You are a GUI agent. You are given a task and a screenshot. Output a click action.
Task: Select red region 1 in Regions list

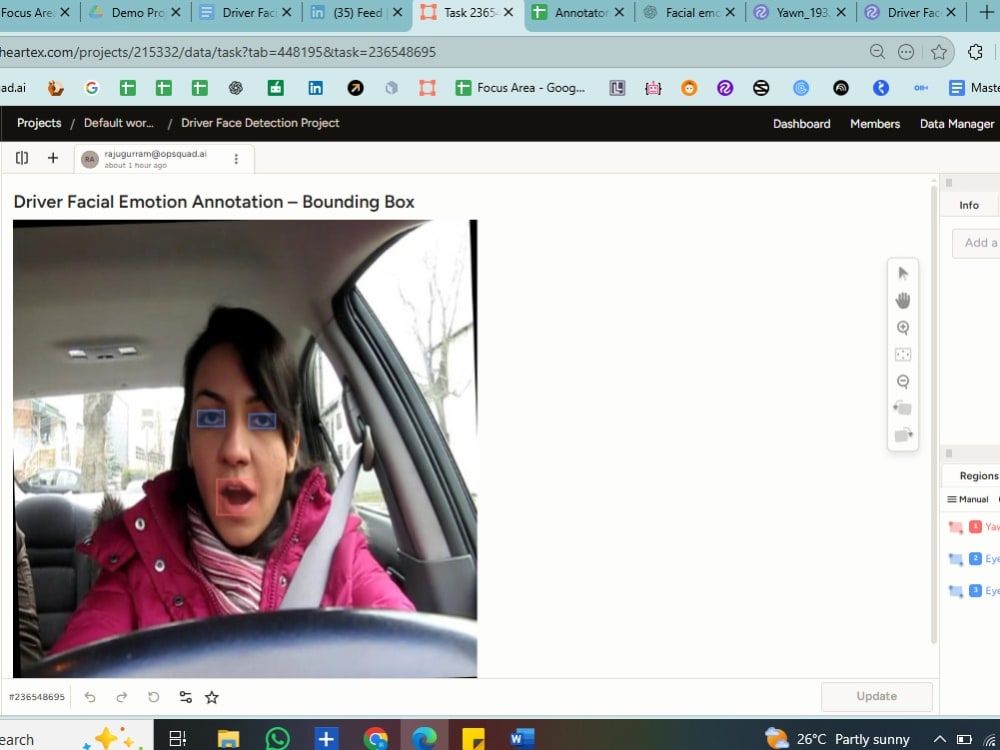coord(974,527)
